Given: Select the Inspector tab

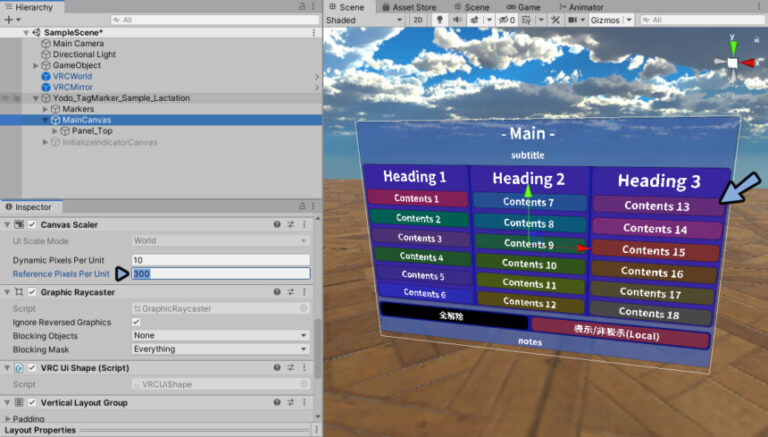Looking at the screenshot, I should 28,207.
